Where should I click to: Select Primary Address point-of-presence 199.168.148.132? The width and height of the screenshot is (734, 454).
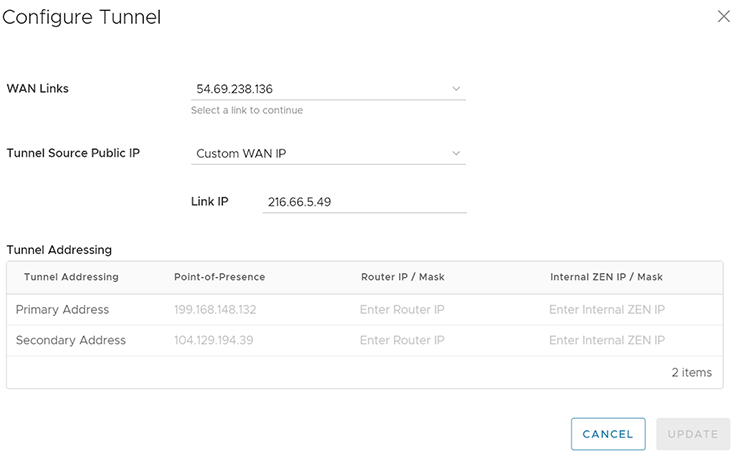pyautogui.click(x=214, y=310)
